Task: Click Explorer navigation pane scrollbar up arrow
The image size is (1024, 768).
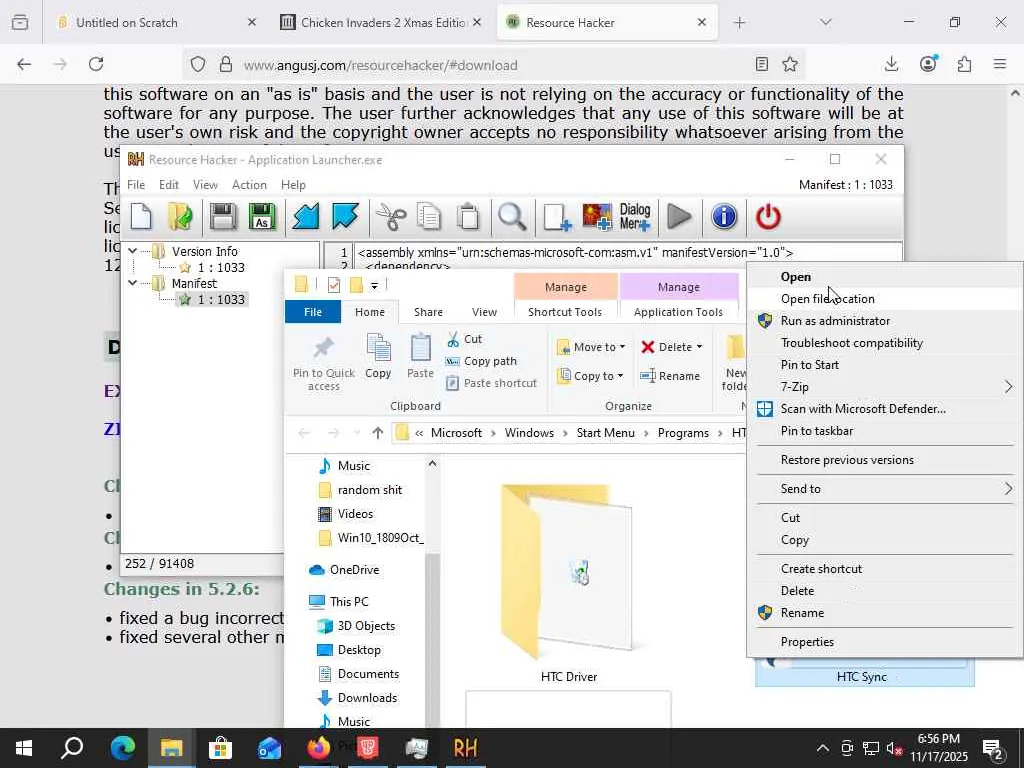Action: (x=432, y=464)
